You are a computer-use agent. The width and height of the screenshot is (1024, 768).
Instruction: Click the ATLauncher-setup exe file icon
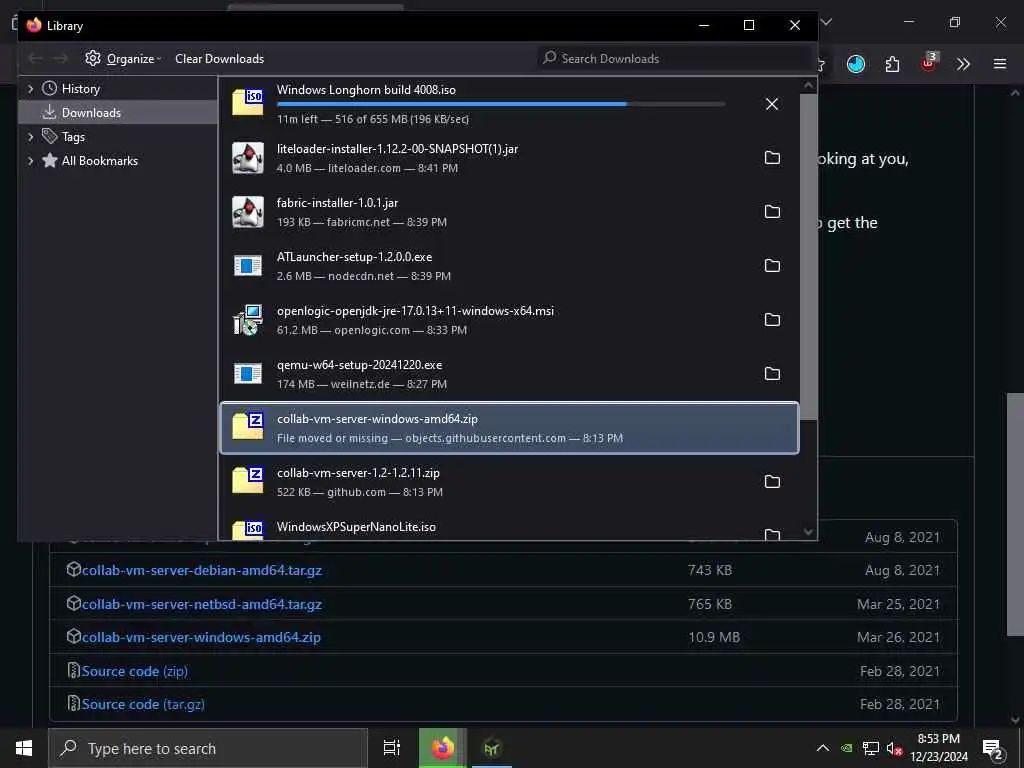pyautogui.click(x=248, y=266)
